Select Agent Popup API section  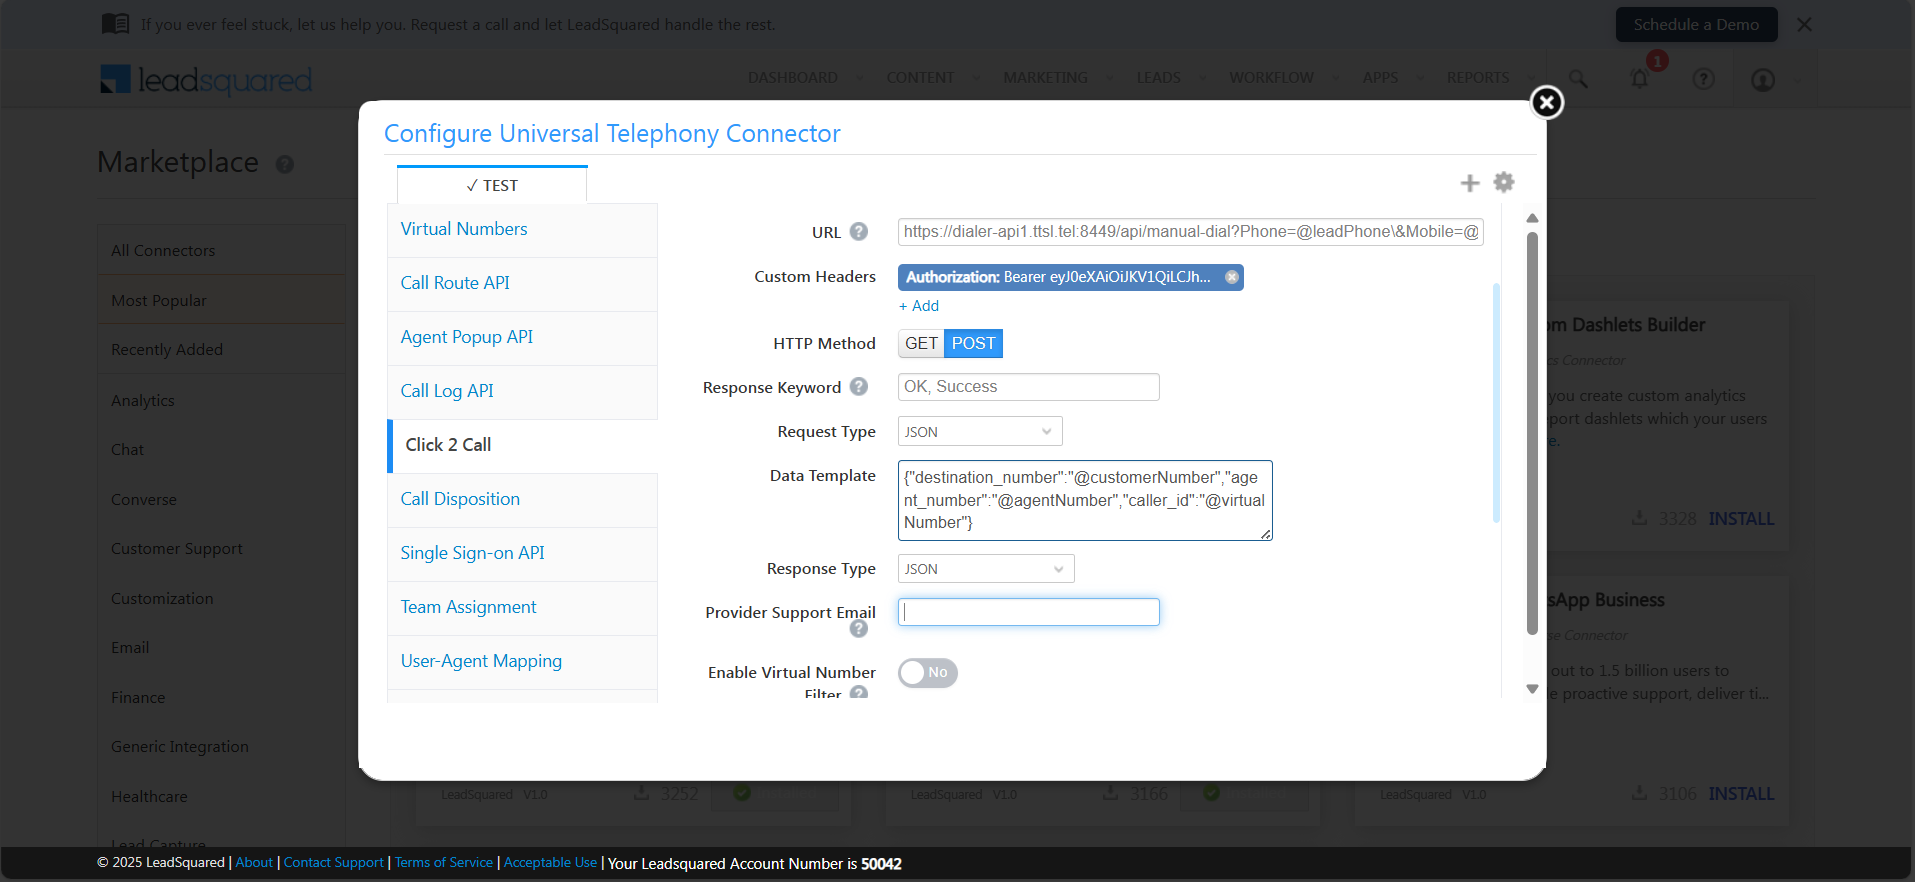(x=522, y=338)
